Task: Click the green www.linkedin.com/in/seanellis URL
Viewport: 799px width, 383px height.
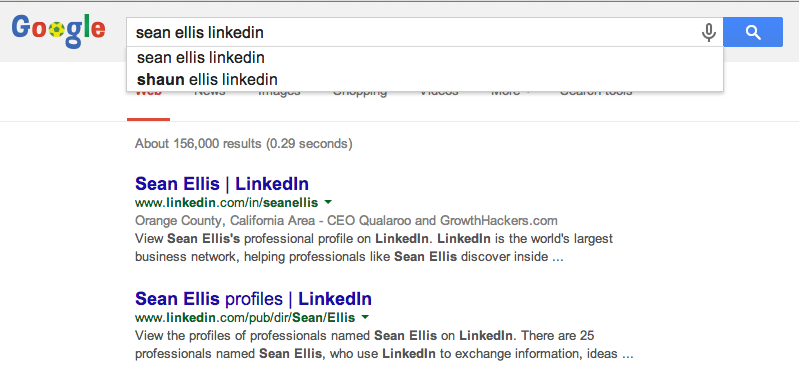Action: (x=226, y=203)
